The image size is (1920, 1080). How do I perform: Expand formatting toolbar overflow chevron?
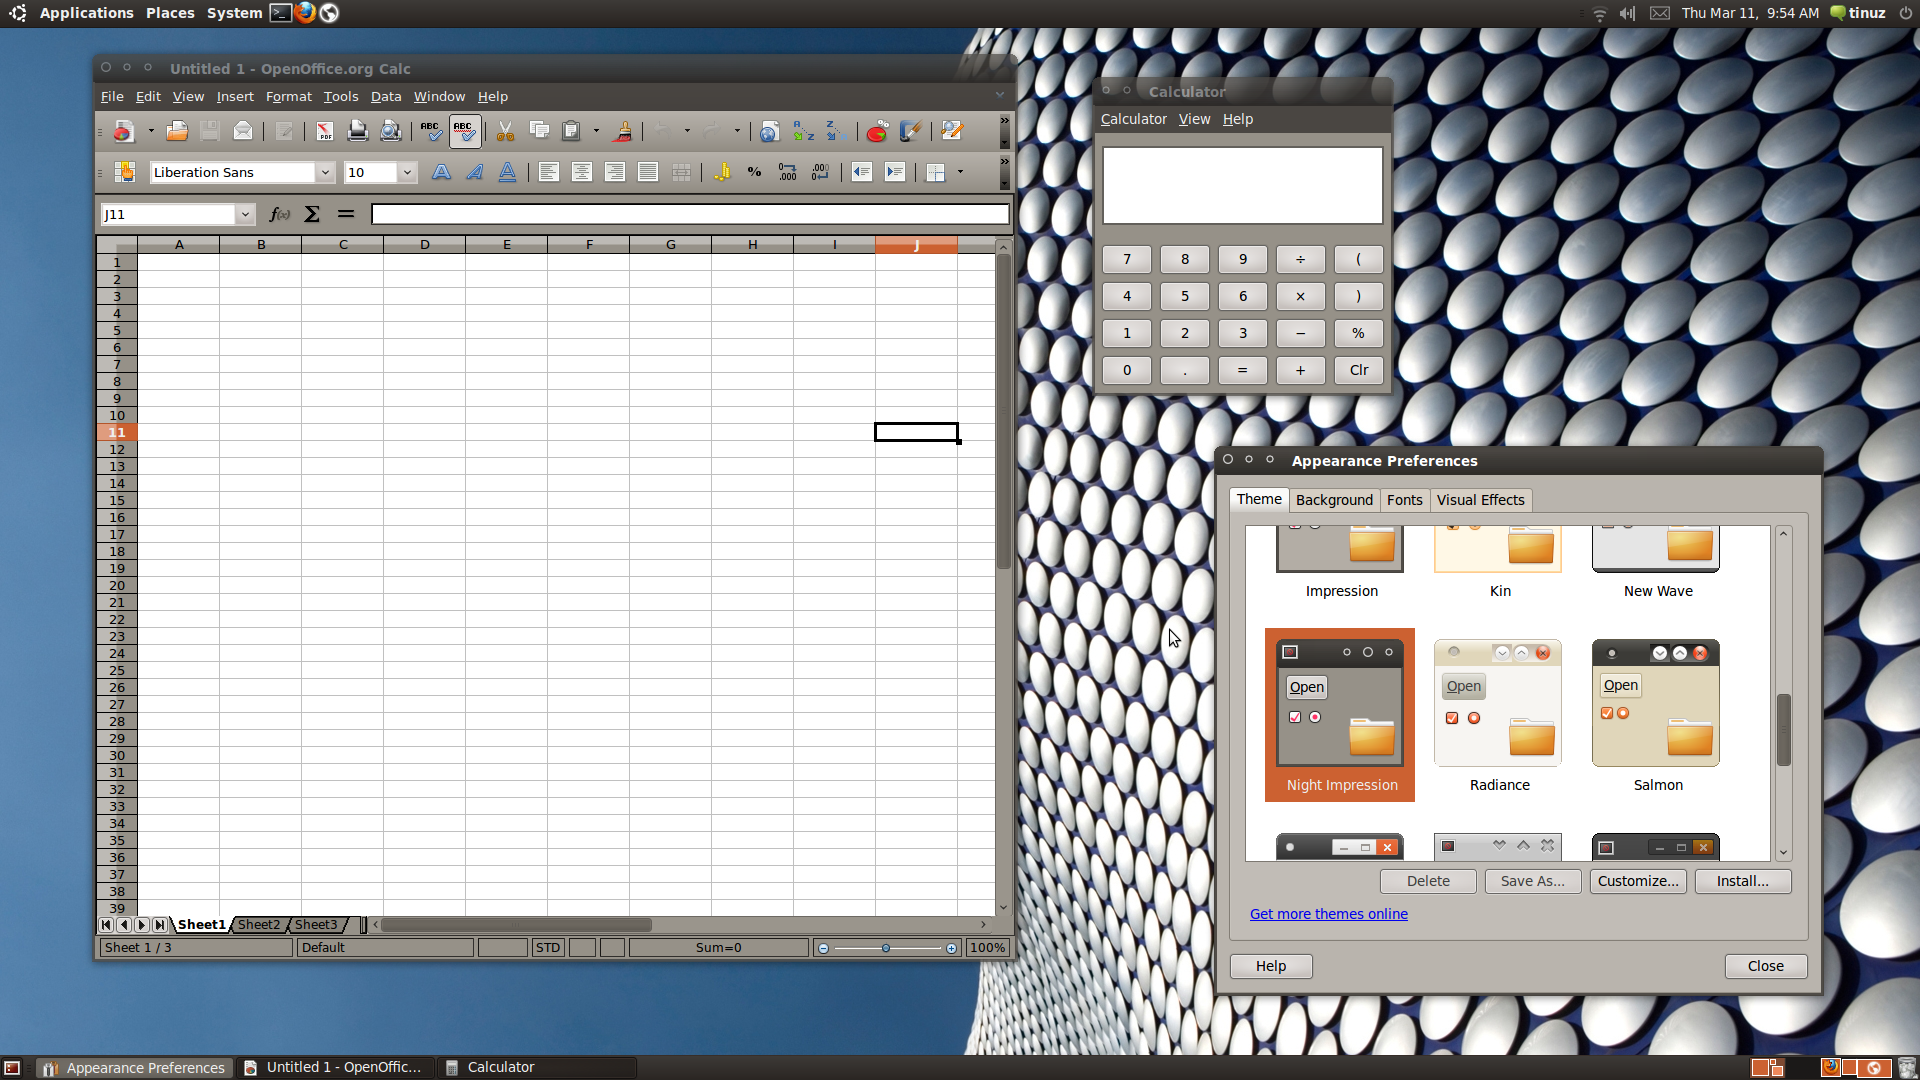[1005, 172]
